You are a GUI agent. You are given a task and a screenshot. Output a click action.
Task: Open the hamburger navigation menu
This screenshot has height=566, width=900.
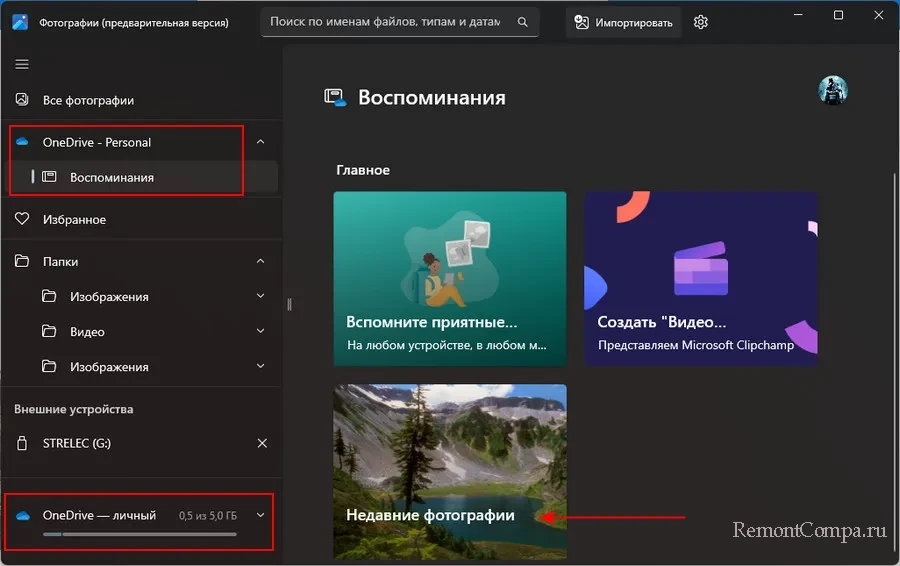coord(22,64)
